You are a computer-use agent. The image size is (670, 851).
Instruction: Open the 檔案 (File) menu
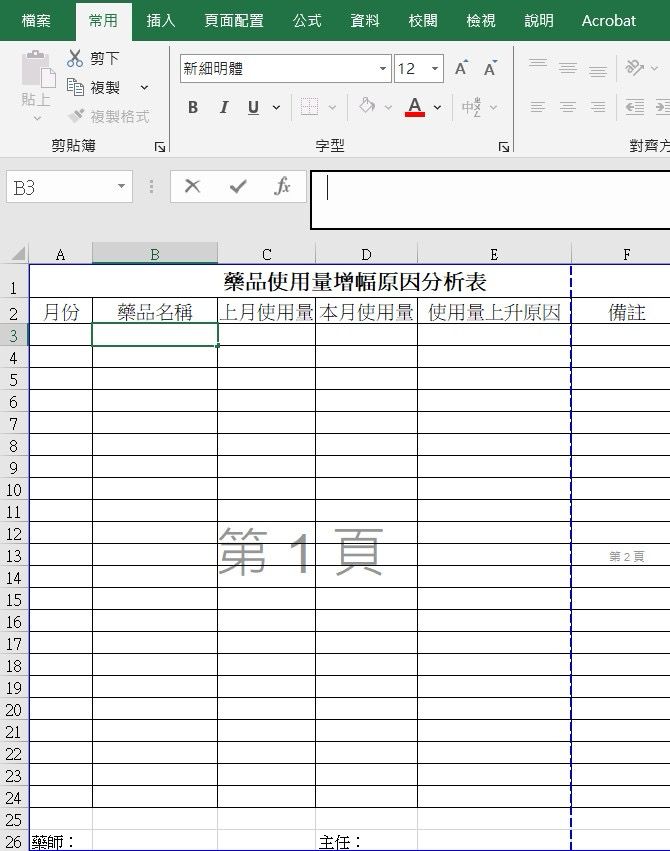(x=37, y=20)
